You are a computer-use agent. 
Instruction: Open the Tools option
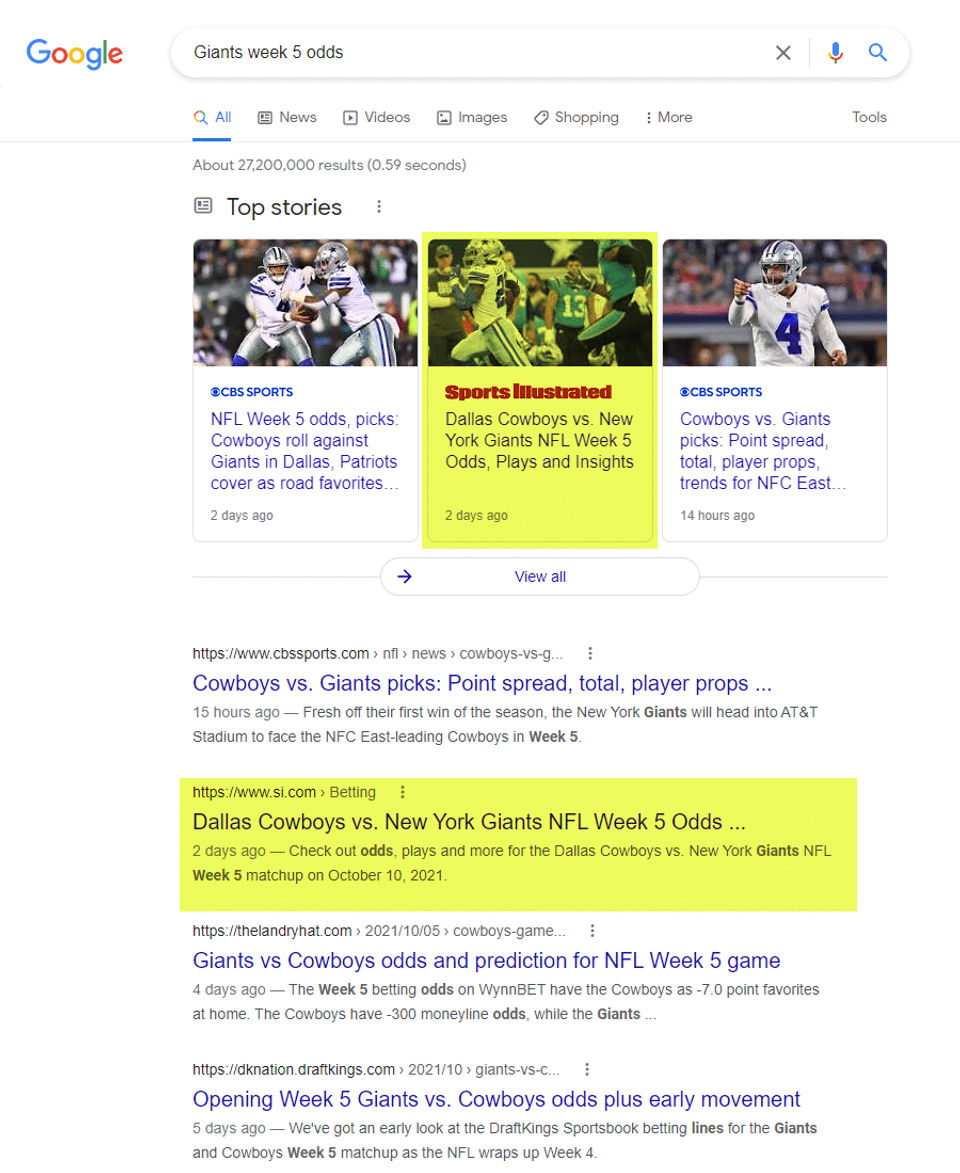[x=869, y=117]
